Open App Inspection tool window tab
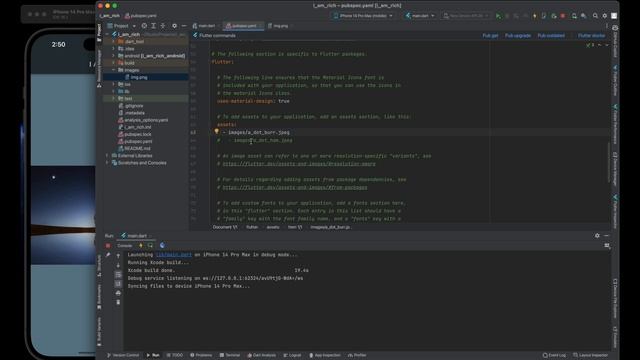Viewport: 640px width, 360px height. point(325,355)
